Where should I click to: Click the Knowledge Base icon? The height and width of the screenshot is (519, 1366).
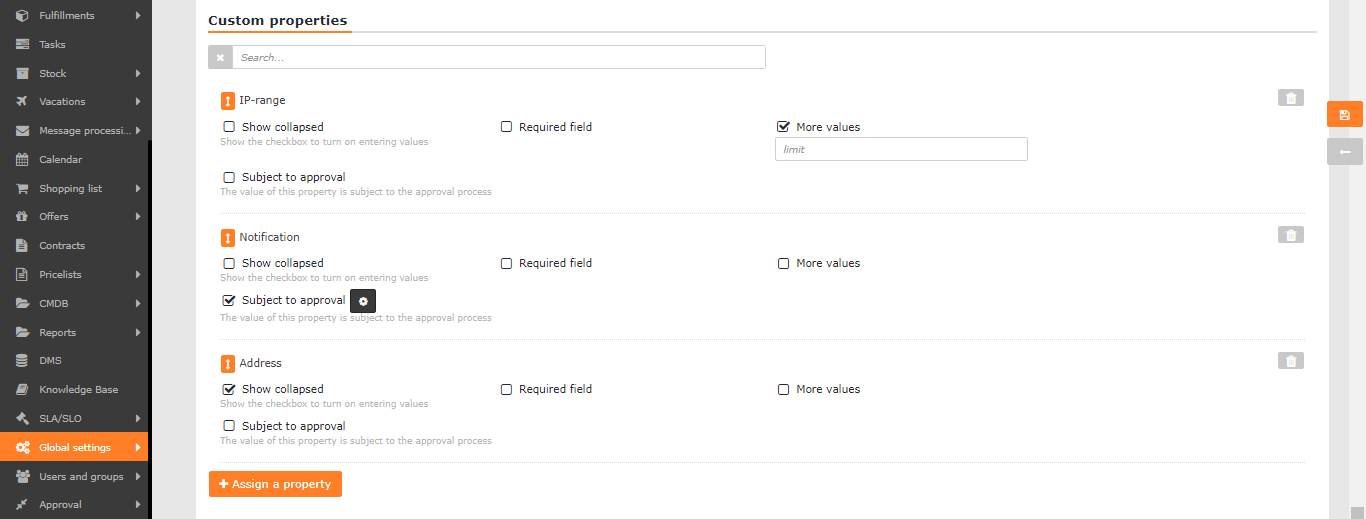point(21,389)
